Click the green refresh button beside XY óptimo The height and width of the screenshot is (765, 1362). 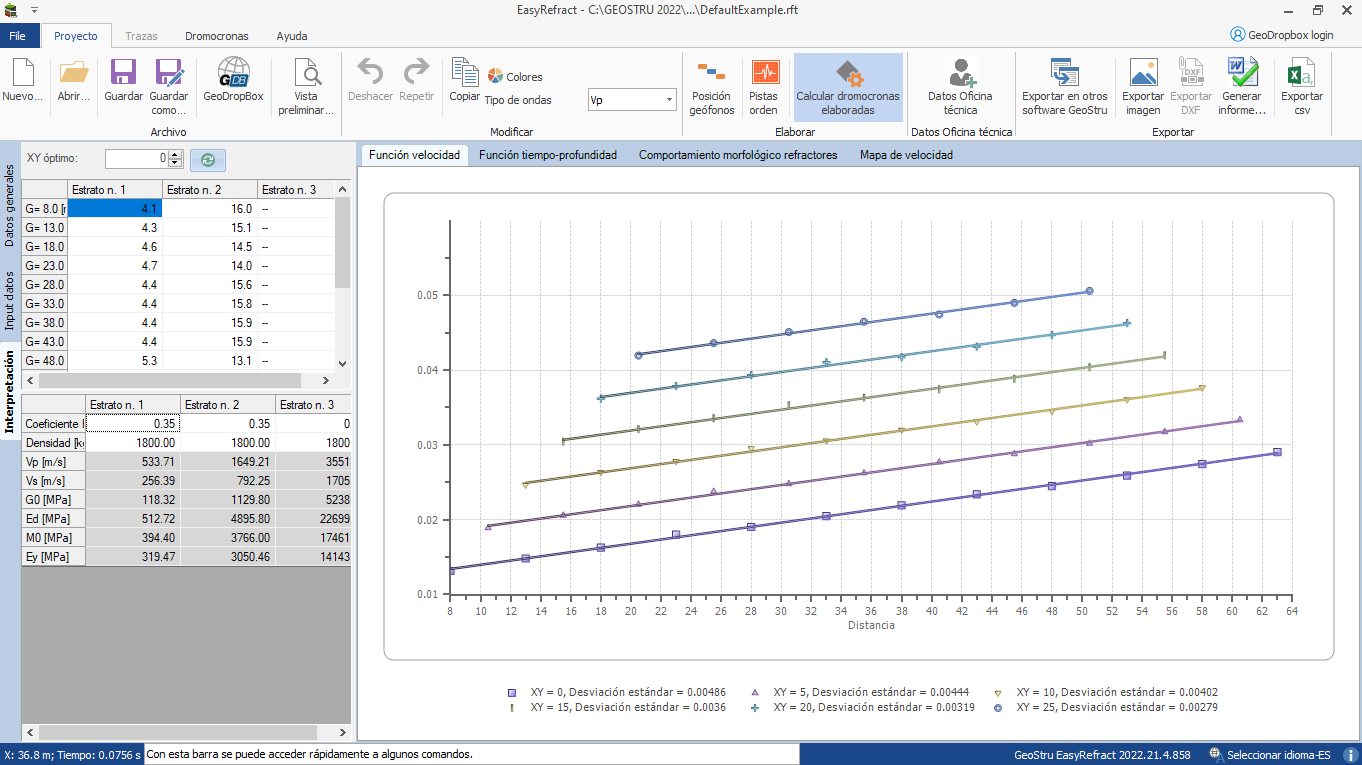pos(208,160)
